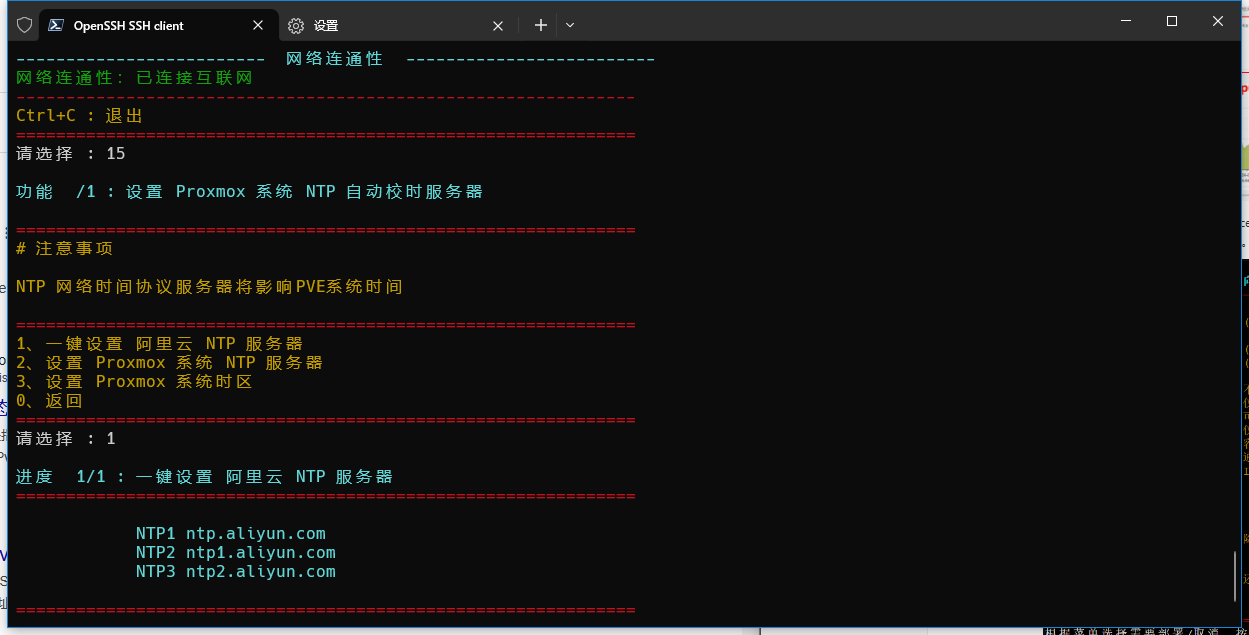Click the line NTP2 ntp1.aliyun.com

[x=236, y=553]
